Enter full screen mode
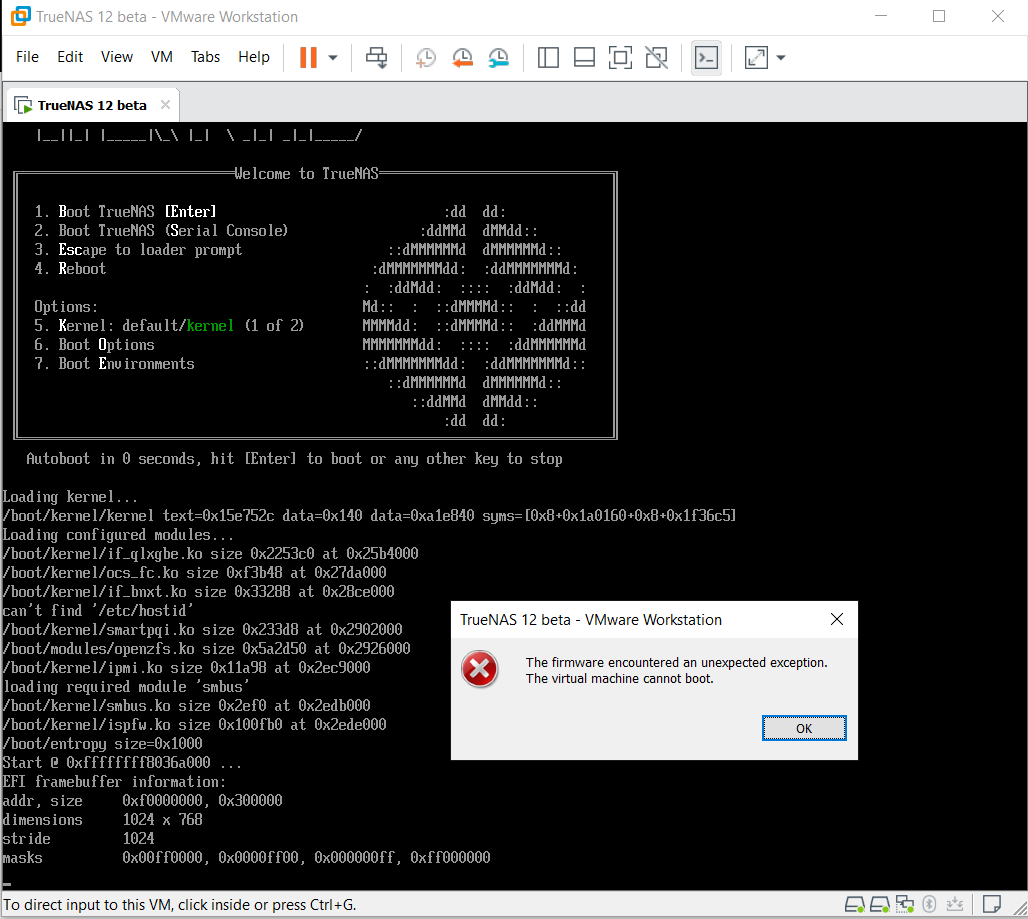Viewport: 1028px width, 919px height. point(620,58)
